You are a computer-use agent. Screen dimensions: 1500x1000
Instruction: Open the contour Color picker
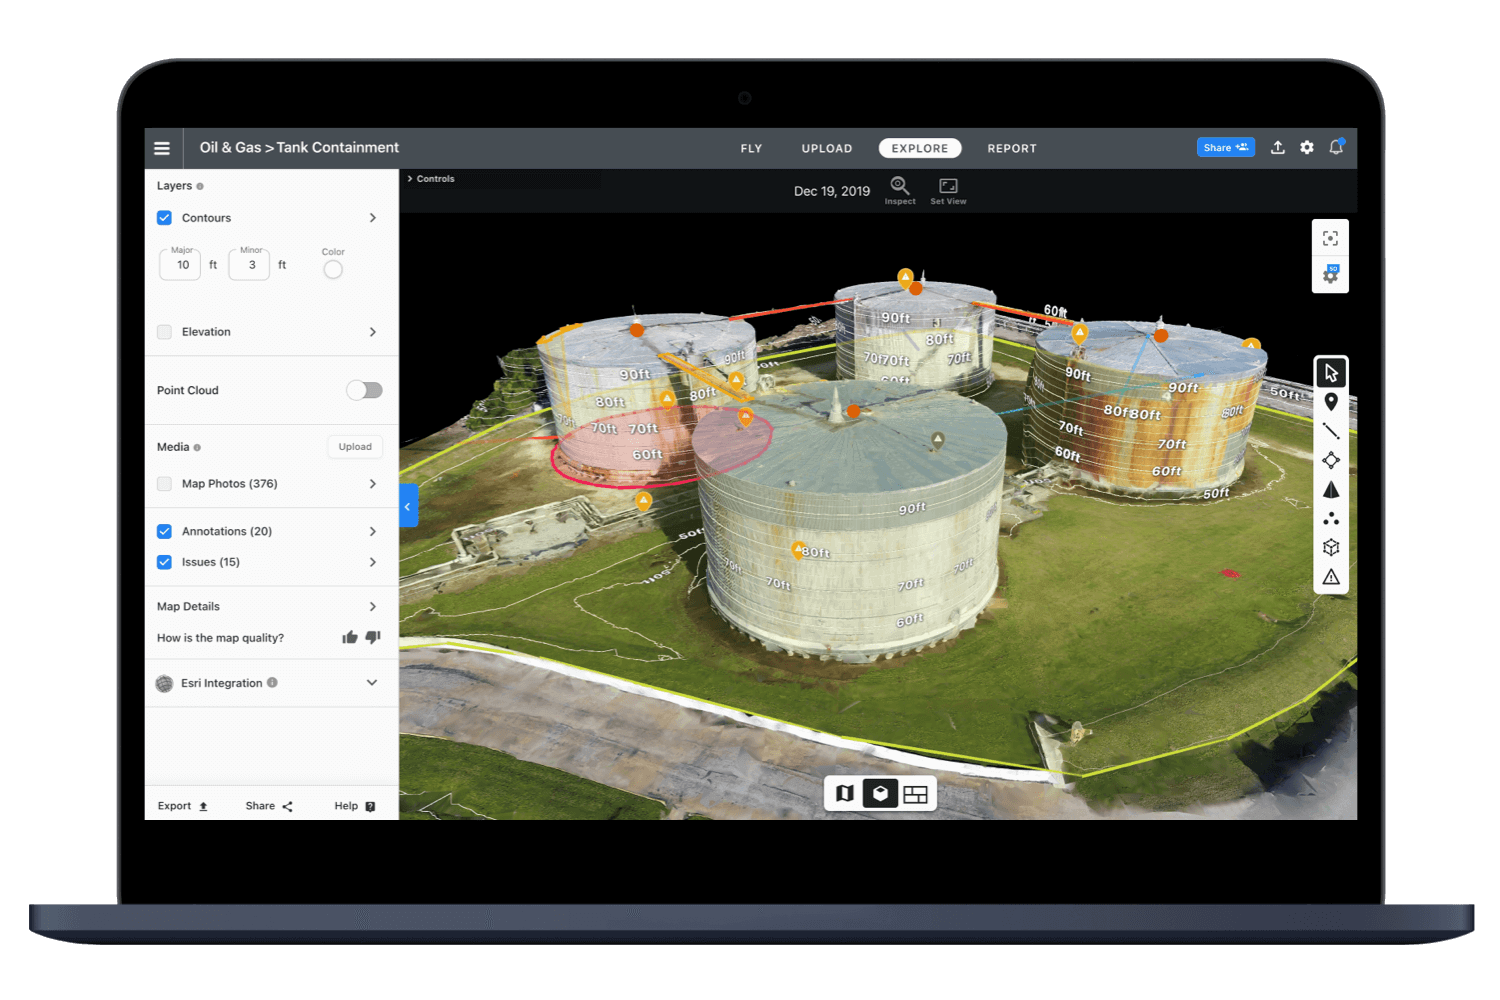(333, 268)
